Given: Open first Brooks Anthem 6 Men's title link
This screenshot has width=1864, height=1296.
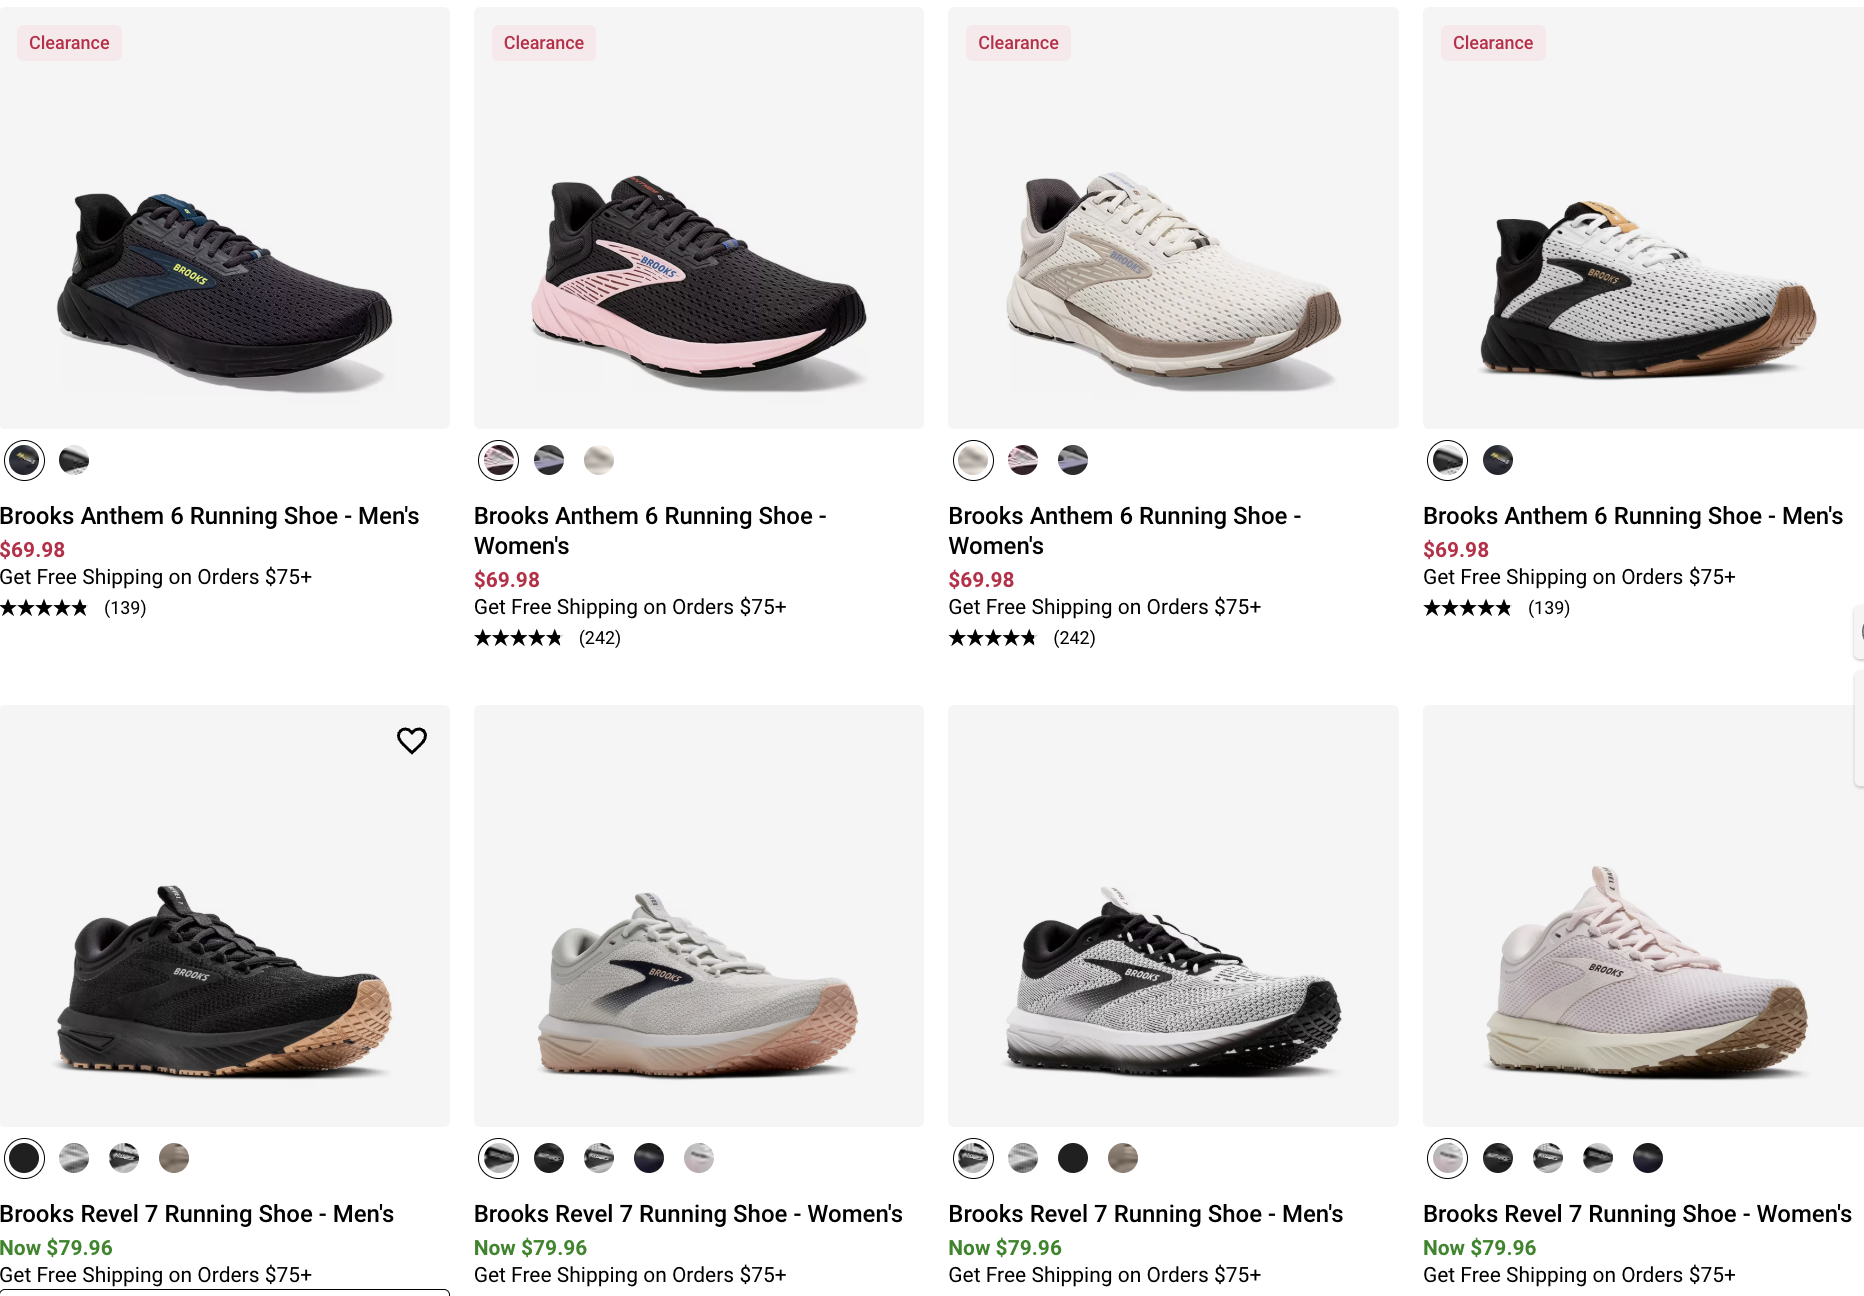Looking at the screenshot, I should 209,516.
